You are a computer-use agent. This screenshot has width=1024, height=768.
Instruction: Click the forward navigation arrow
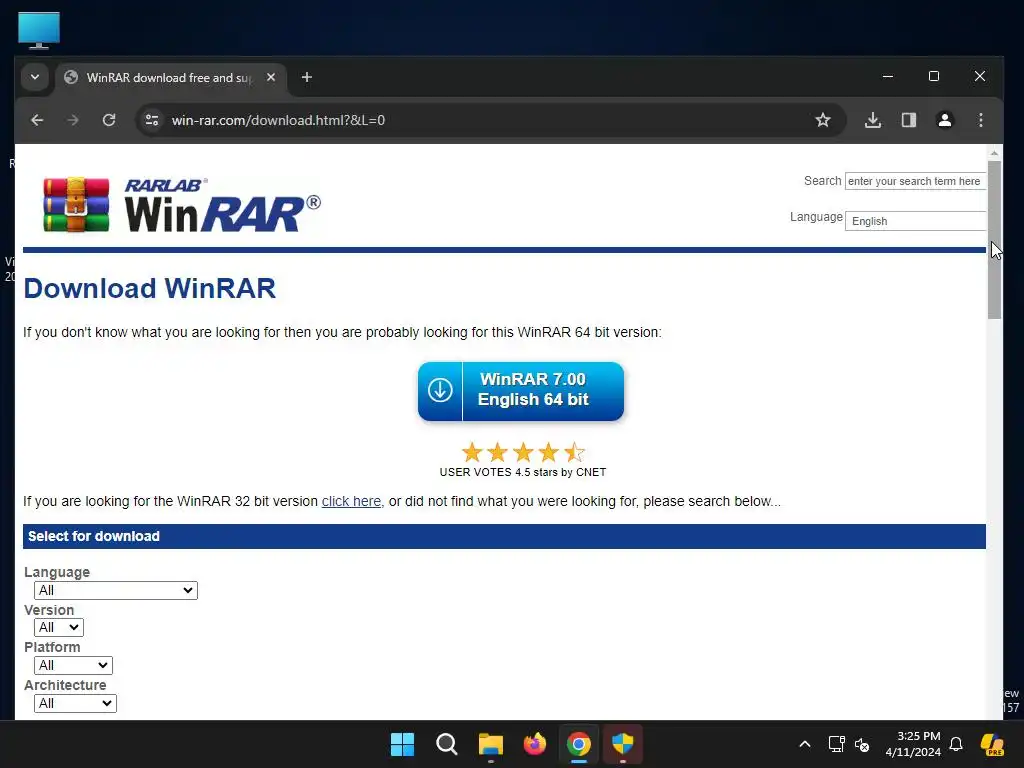point(73,120)
